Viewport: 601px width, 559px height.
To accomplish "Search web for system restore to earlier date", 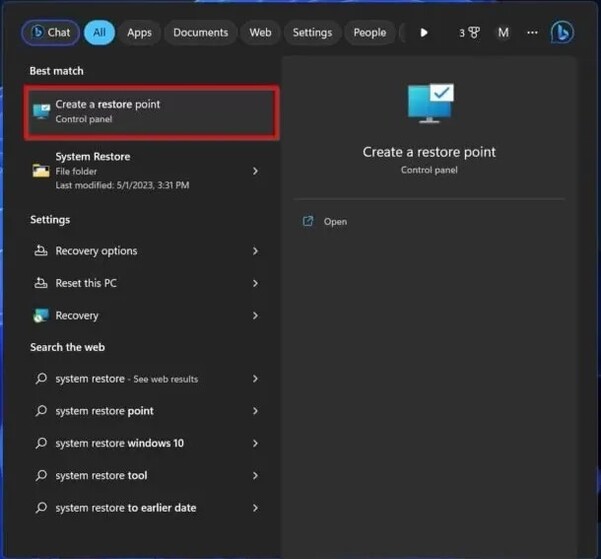I will pos(152,508).
